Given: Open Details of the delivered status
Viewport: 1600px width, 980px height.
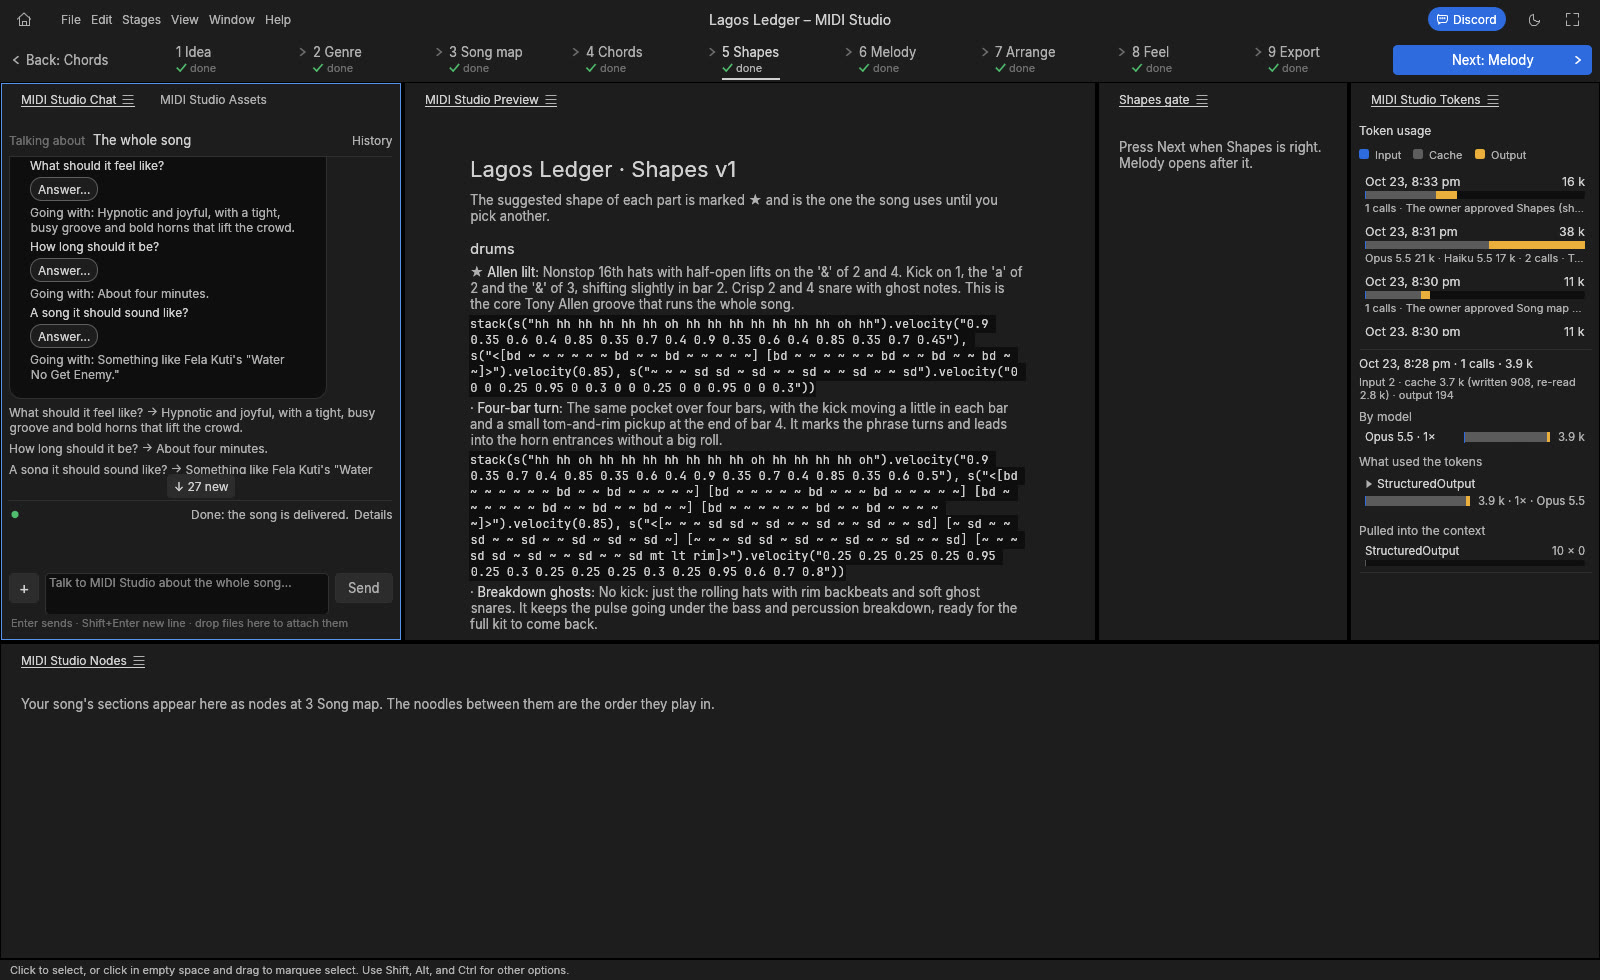Looking at the screenshot, I should 373,515.
